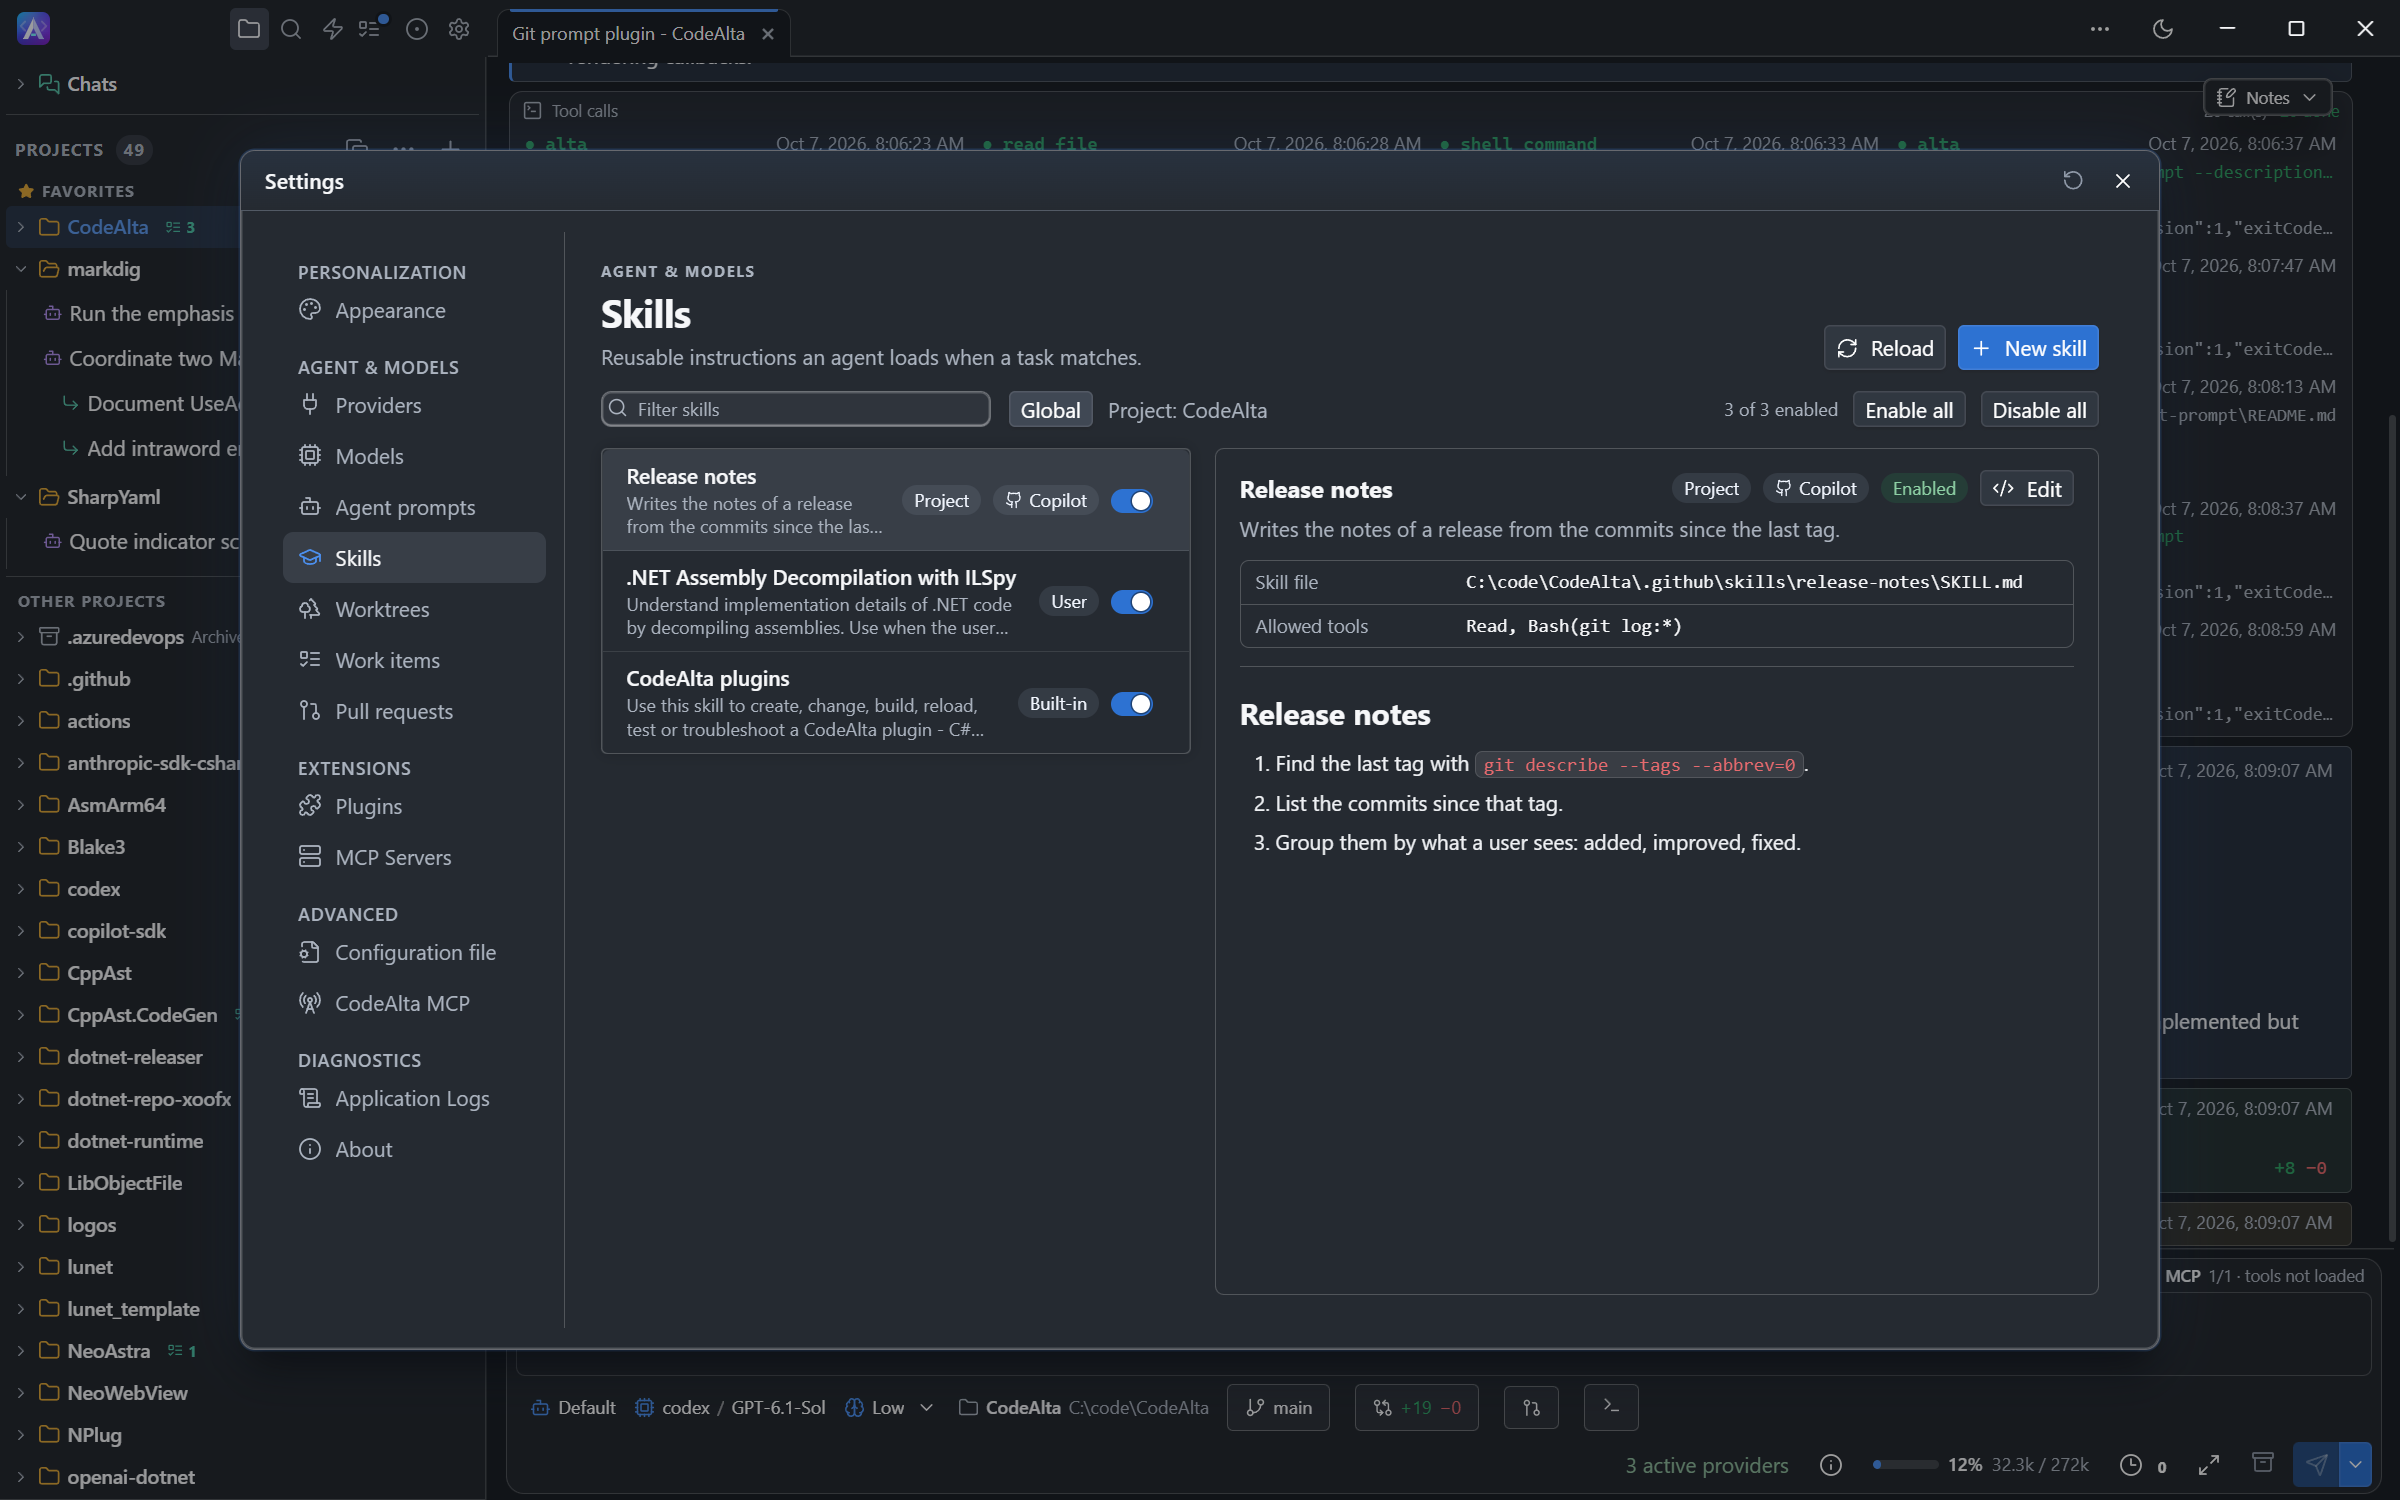Click the info icon beside active providers

[1830, 1465]
